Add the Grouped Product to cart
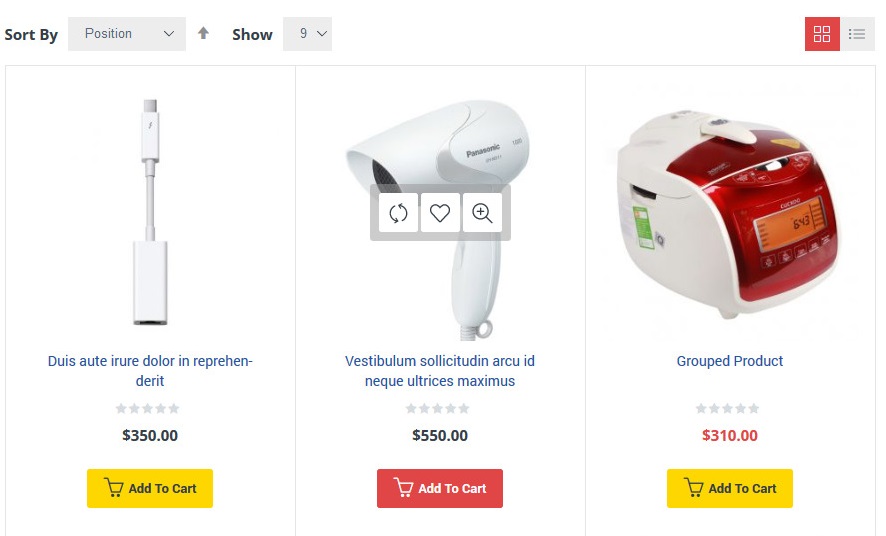 pos(730,488)
